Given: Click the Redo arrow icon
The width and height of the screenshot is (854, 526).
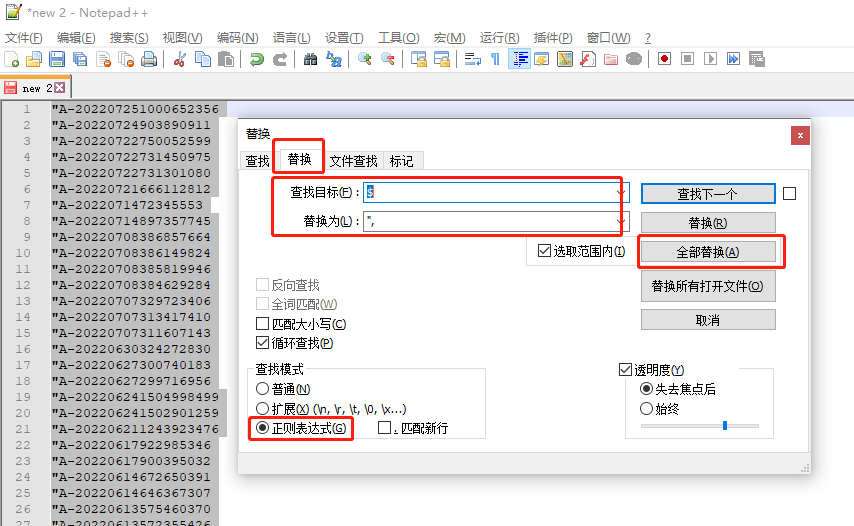Looking at the screenshot, I should point(279,59).
